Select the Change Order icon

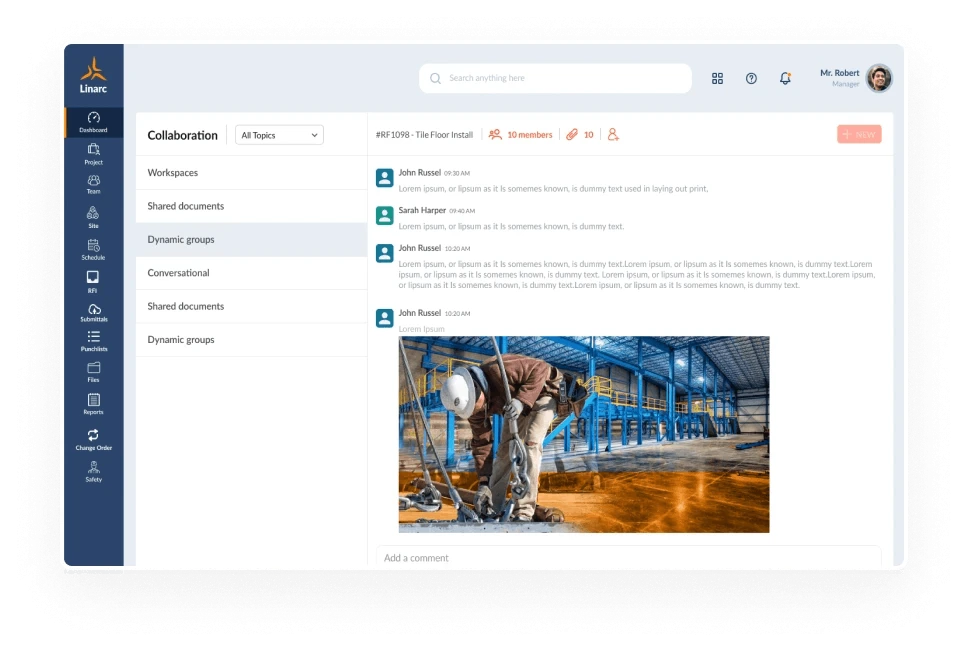coord(93,440)
